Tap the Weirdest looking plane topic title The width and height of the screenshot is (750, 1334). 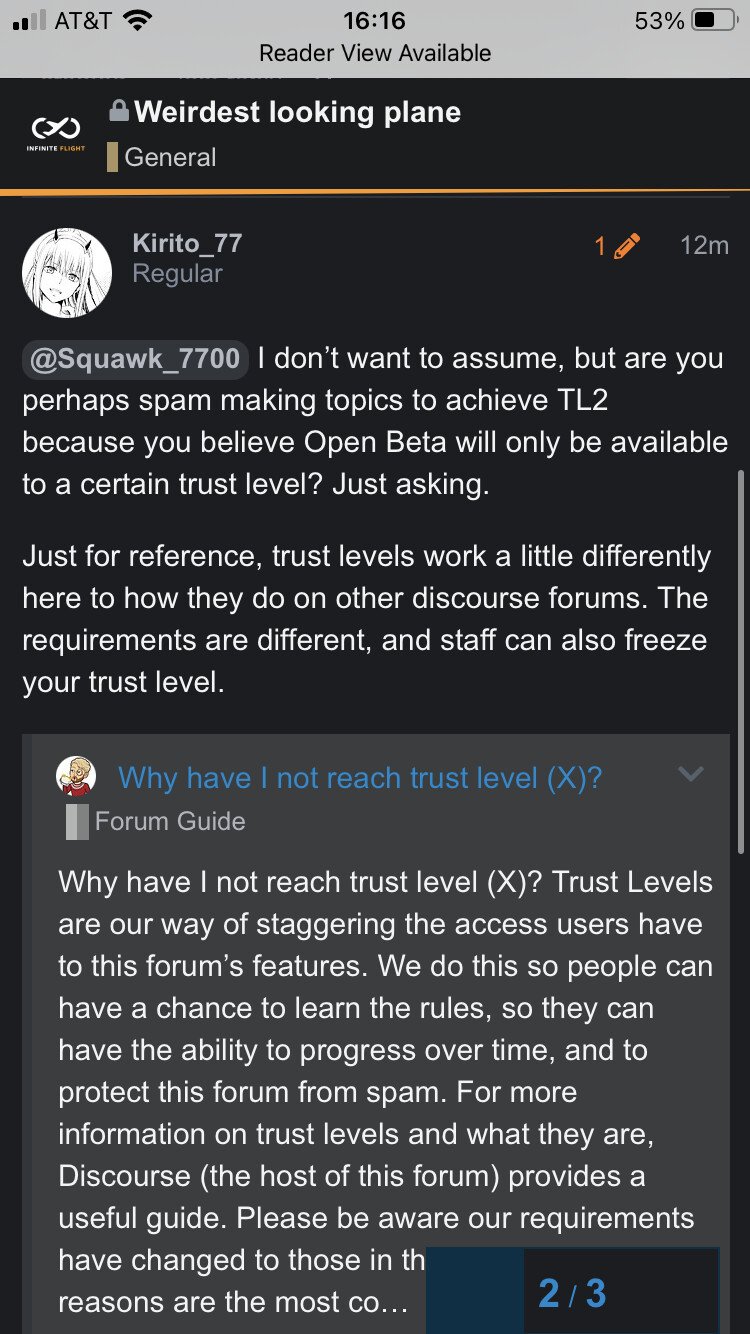coord(298,111)
